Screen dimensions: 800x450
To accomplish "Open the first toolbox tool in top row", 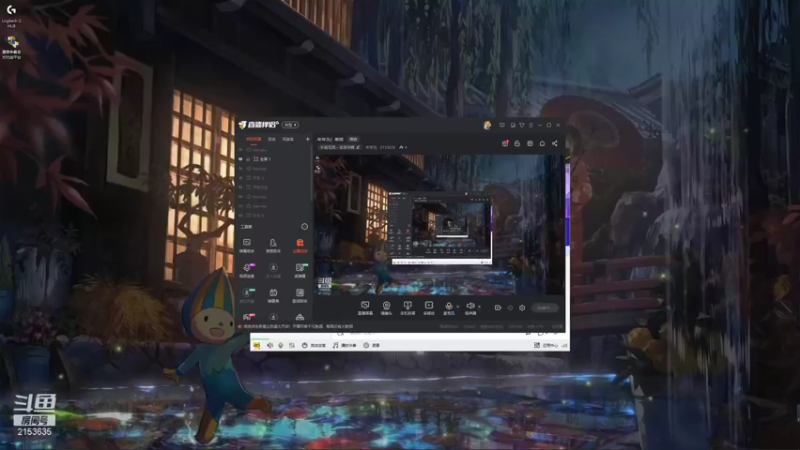I will coord(247,245).
